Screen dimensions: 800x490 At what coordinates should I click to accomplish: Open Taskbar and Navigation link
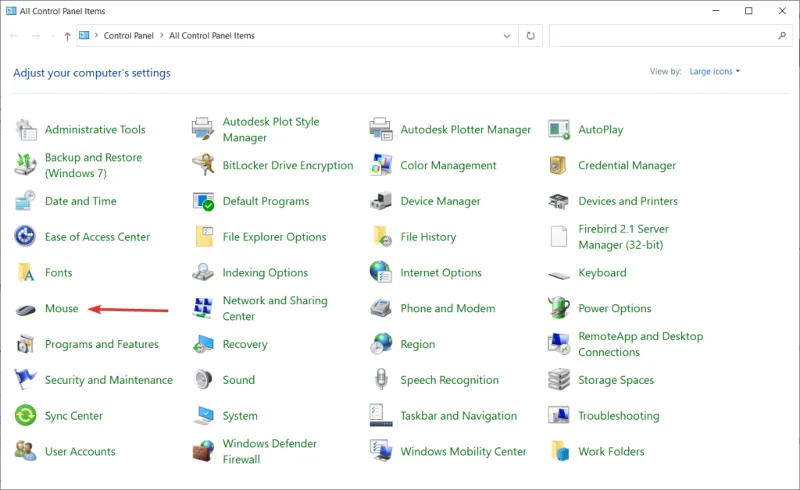tap(459, 415)
